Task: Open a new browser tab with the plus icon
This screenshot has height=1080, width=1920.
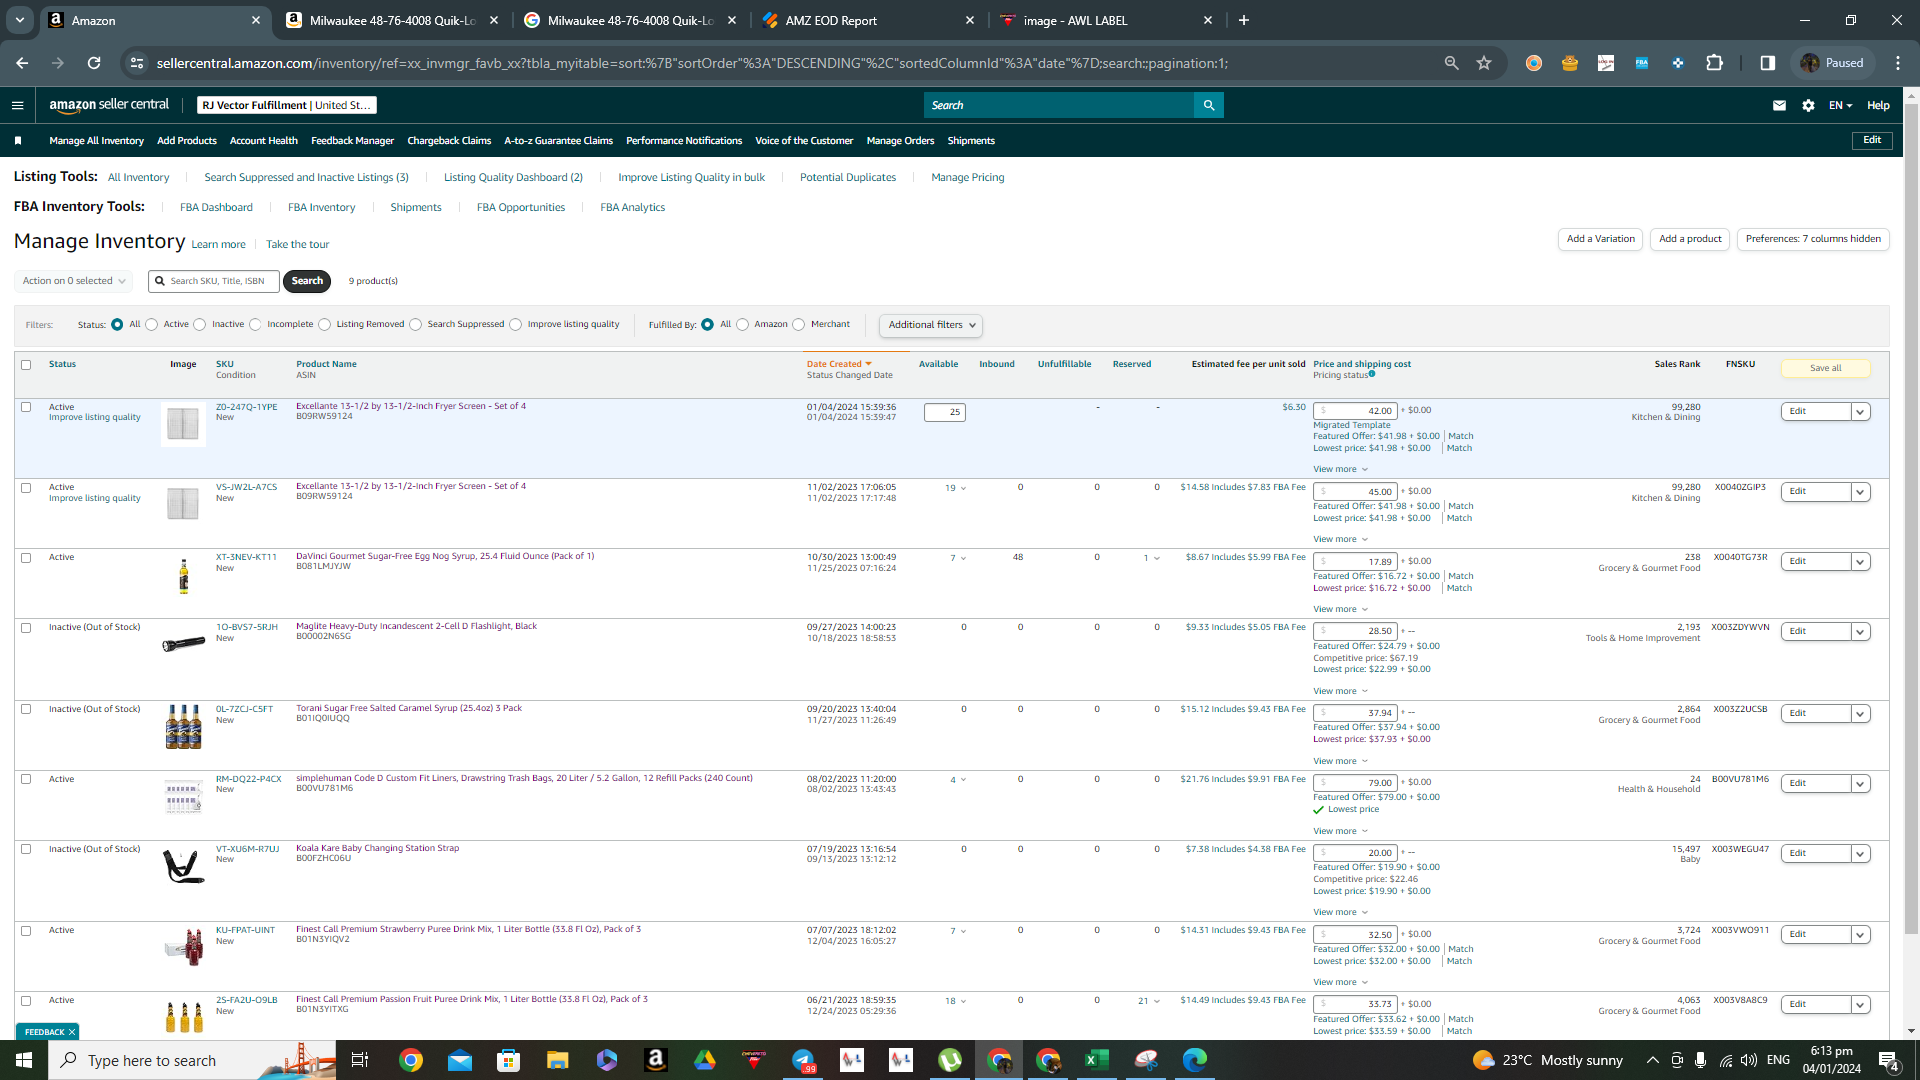Action: [1244, 20]
